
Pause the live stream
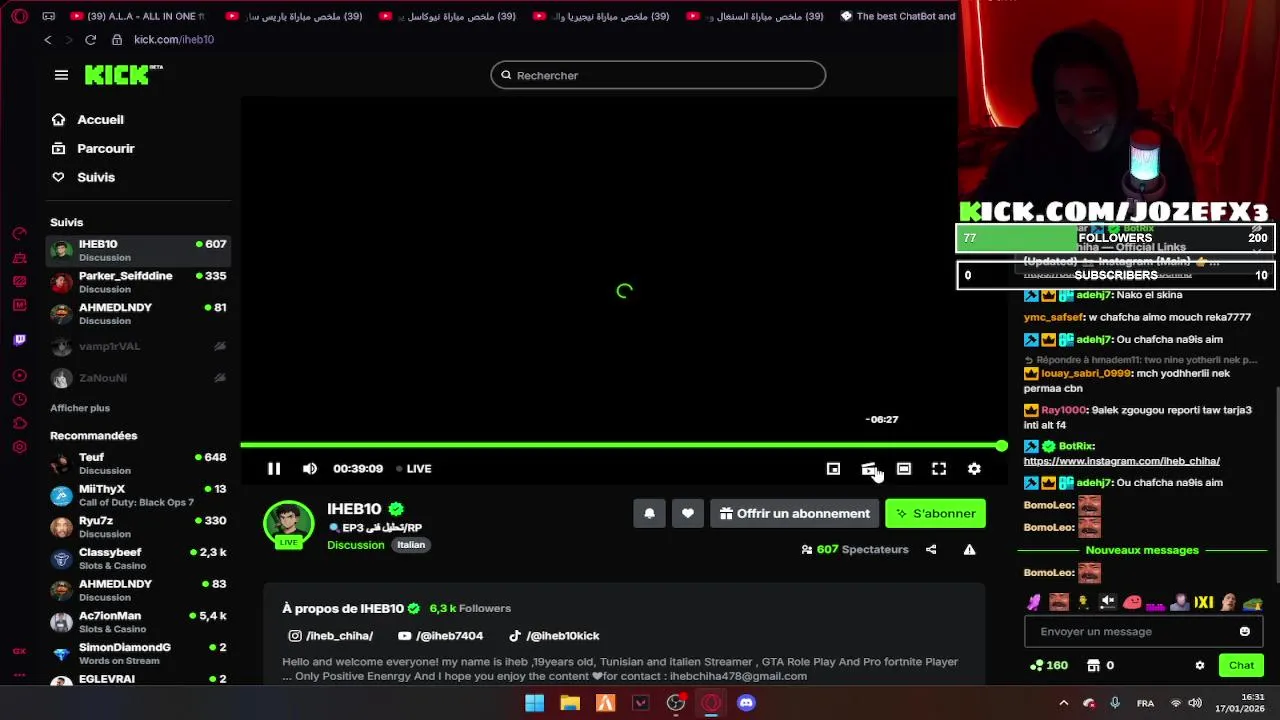pyautogui.click(x=274, y=468)
